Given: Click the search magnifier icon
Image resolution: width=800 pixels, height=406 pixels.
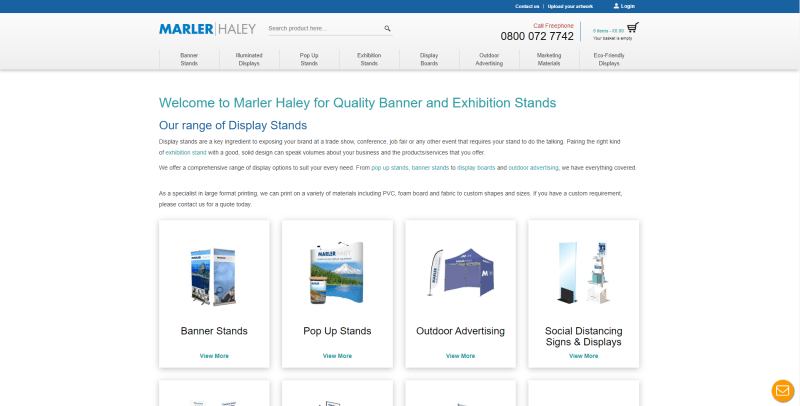Looking at the screenshot, I should click(387, 29).
